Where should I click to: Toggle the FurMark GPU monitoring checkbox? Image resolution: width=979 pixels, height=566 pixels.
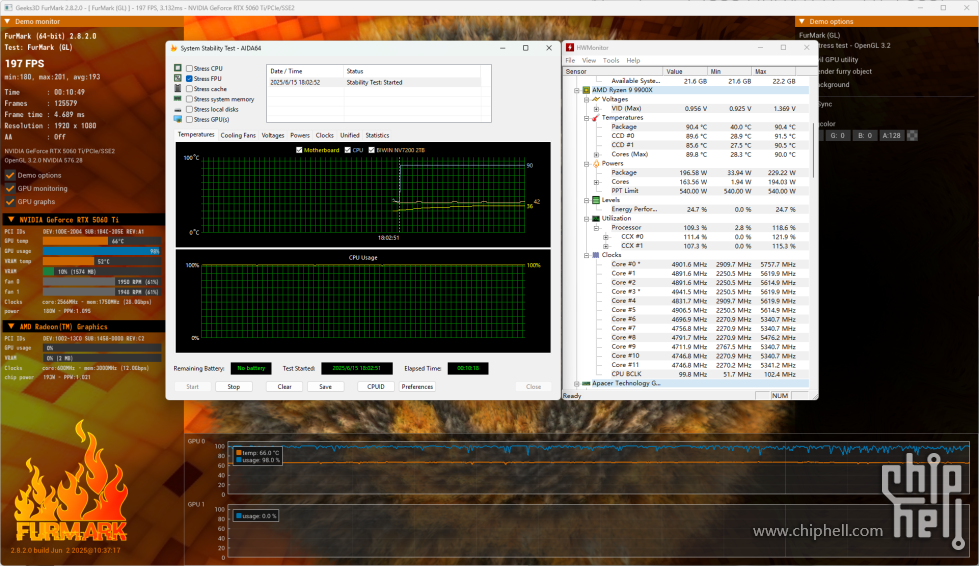click(x=9, y=188)
